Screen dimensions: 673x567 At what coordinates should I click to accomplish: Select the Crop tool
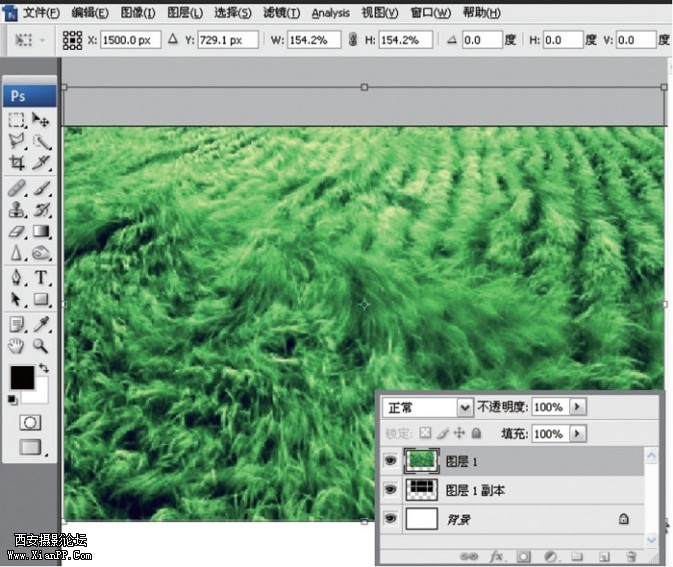point(17,163)
